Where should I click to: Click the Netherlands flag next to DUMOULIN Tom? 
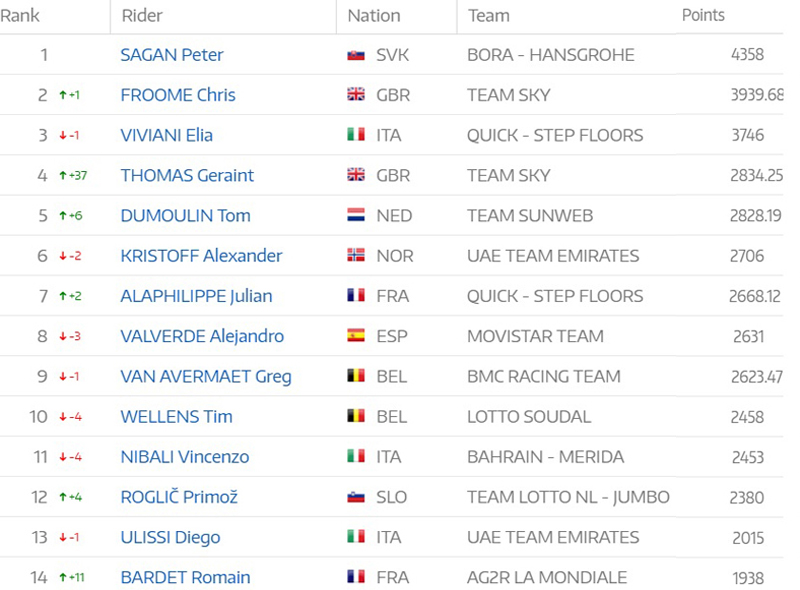point(355,216)
